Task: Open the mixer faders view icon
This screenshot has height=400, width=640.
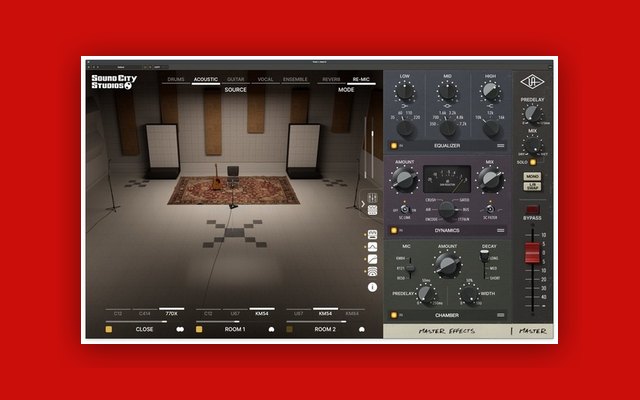Action: [372, 198]
